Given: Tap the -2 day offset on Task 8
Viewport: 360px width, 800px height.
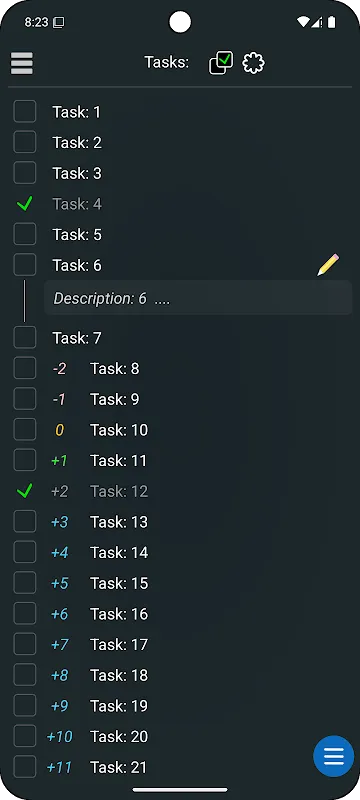Looking at the screenshot, I should (59, 368).
